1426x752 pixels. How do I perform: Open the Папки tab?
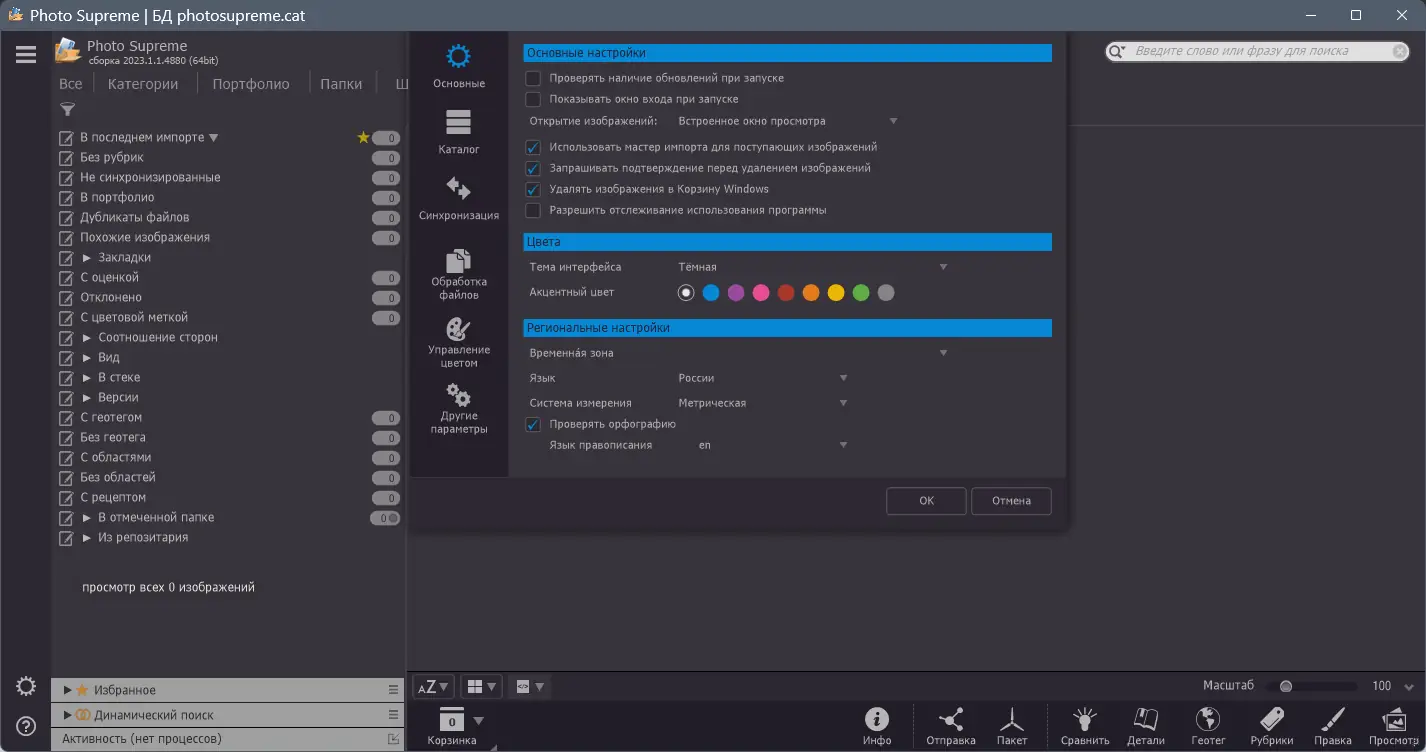[341, 84]
